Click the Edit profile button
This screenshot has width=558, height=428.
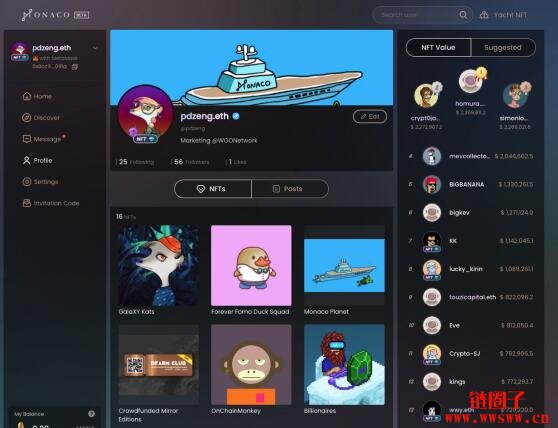click(370, 116)
